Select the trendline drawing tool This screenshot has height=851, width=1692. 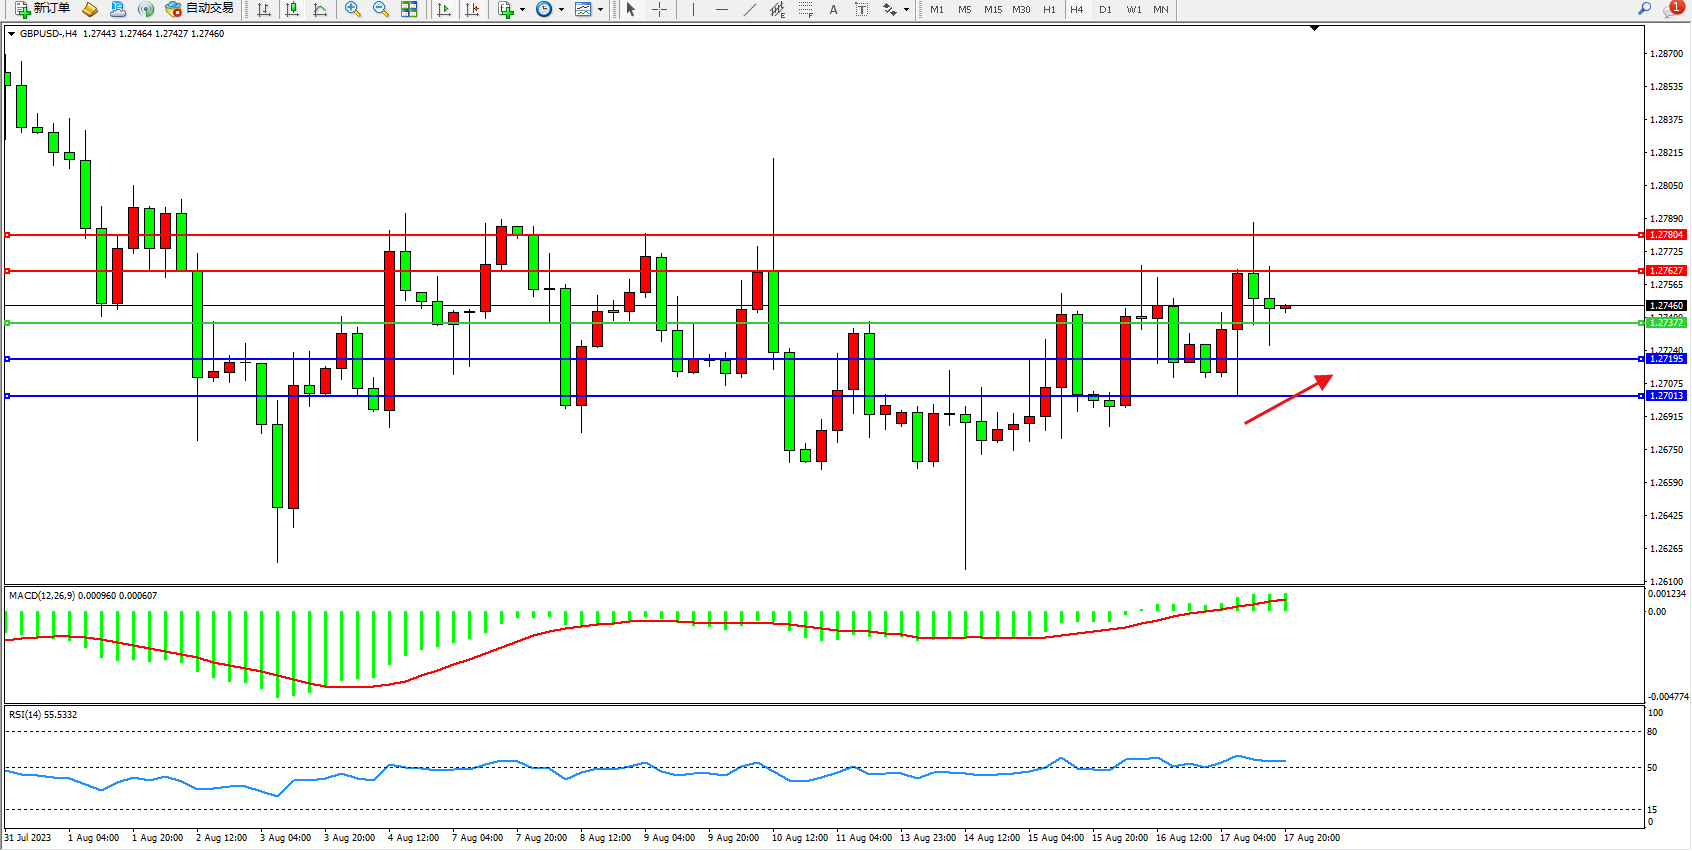click(750, 9)
